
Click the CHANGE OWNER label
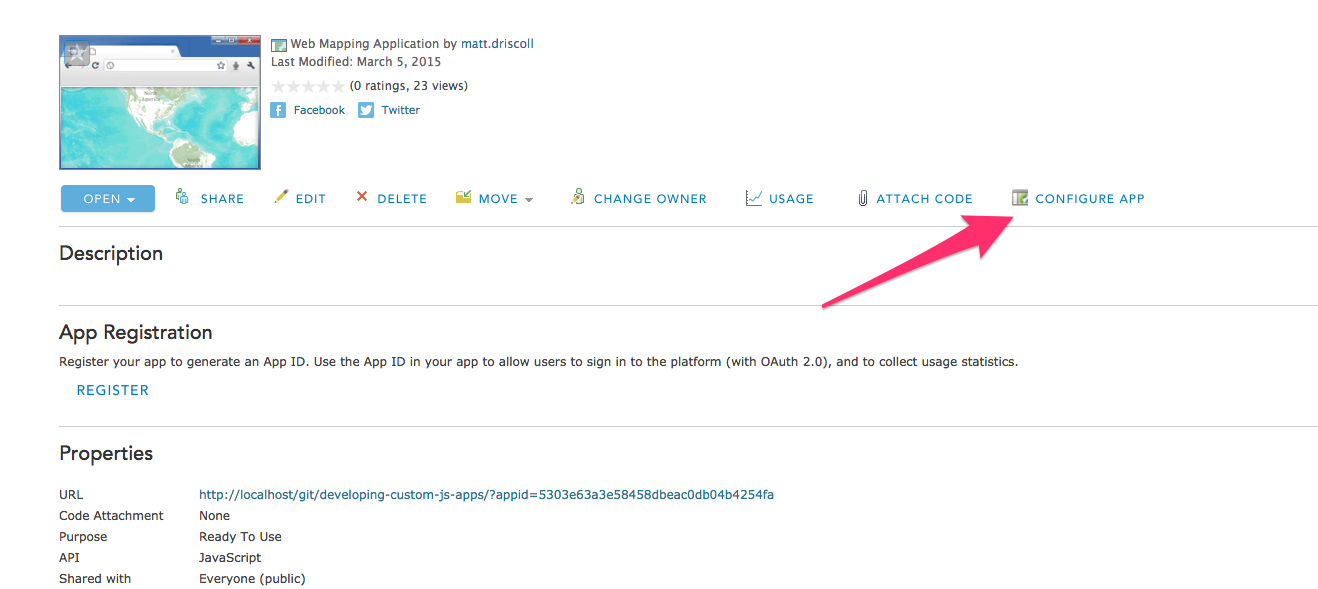pos(650,199)
